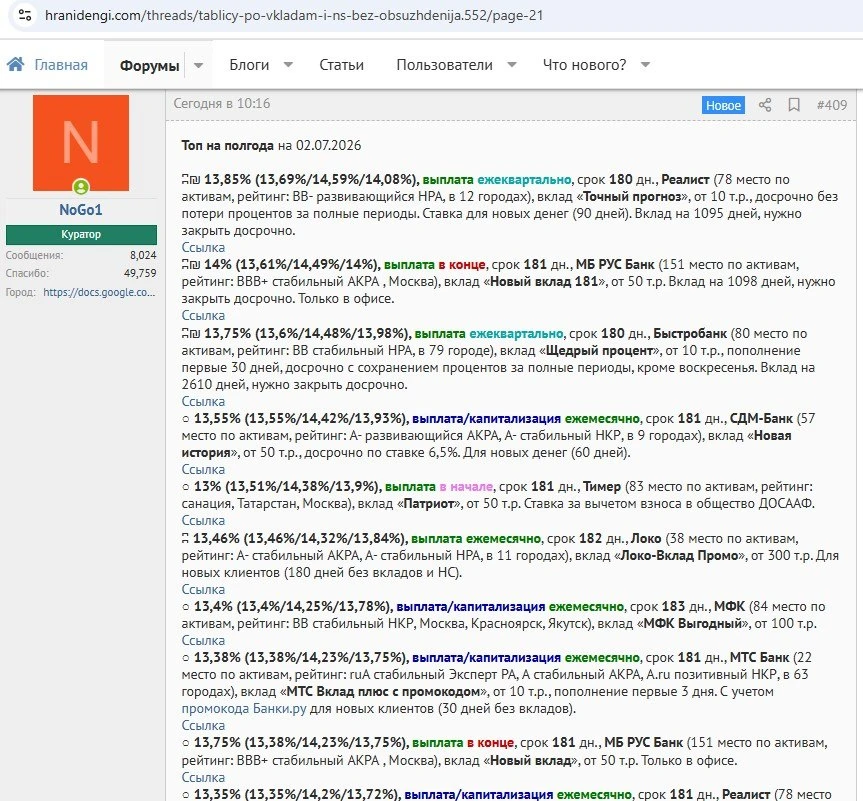Click the rate 13,4% (13,4%/14,25%/13,78%)
This screenshot has height=801, width=863.
[293, 607]
